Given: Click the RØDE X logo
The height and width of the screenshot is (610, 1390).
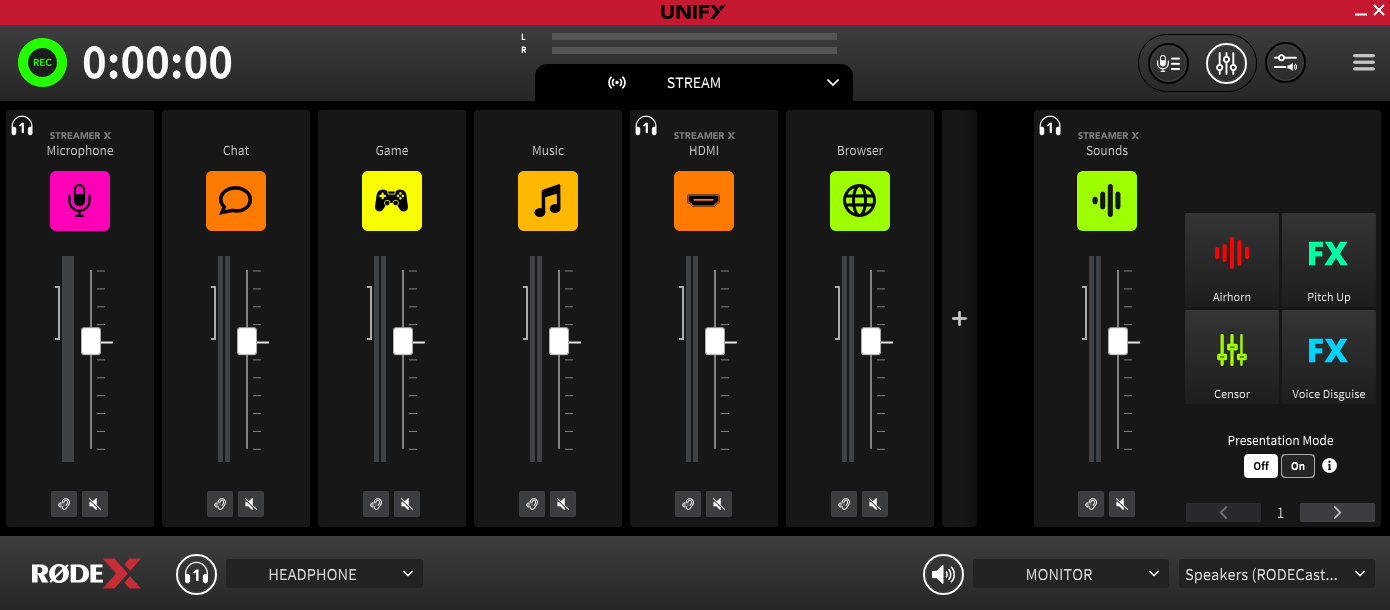Looking at the screenshot, I should click(86, 574).
